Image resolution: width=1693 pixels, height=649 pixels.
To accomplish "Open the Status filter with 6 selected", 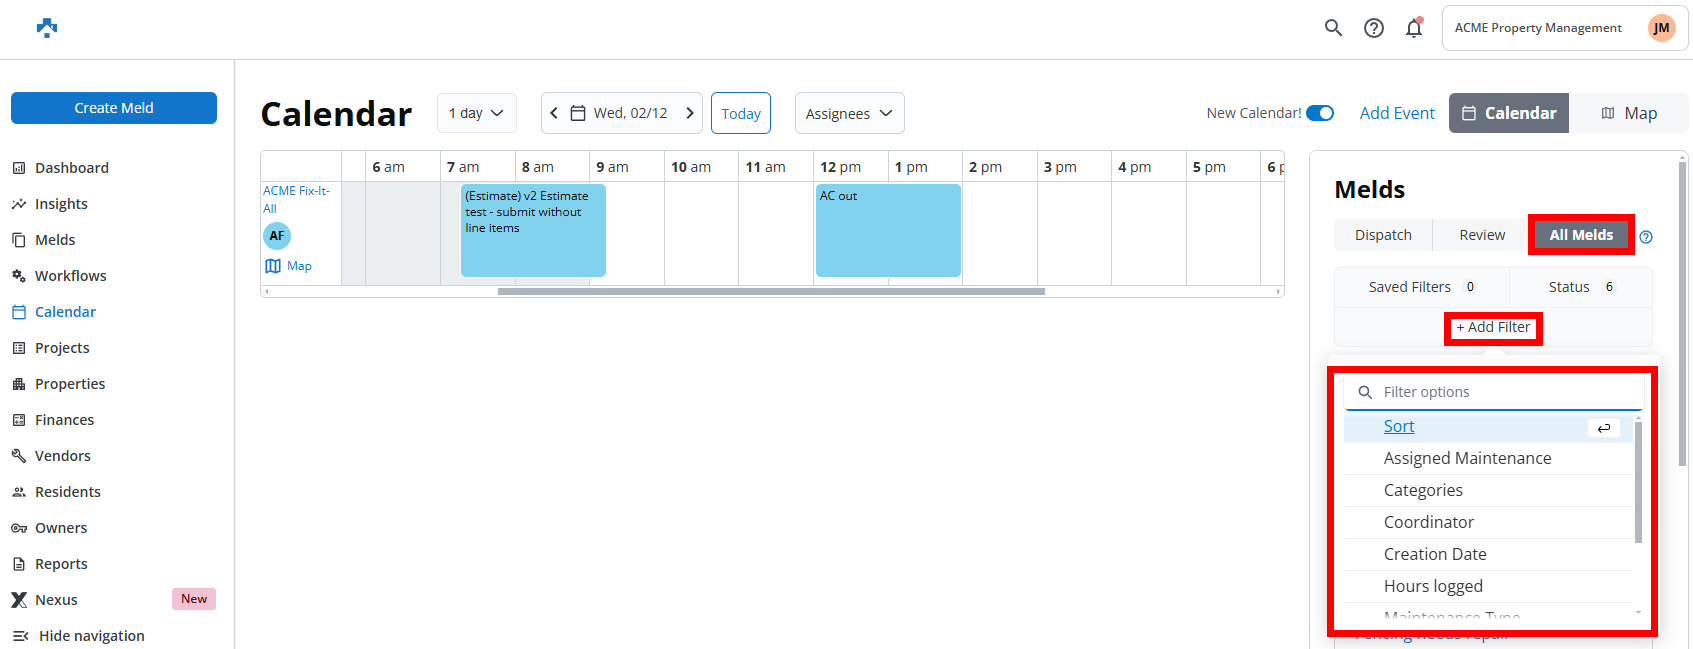I will [1580, 287].
